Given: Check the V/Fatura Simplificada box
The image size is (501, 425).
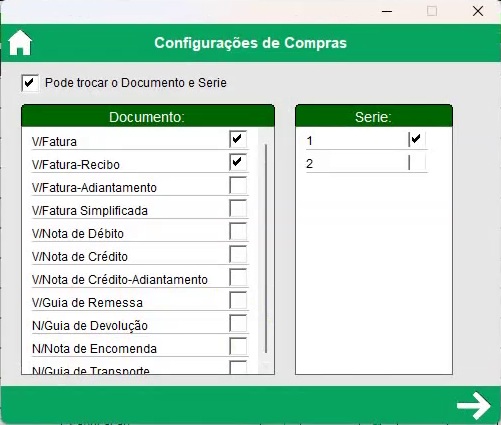Looking at the screenshot, I should coord(238,208).
